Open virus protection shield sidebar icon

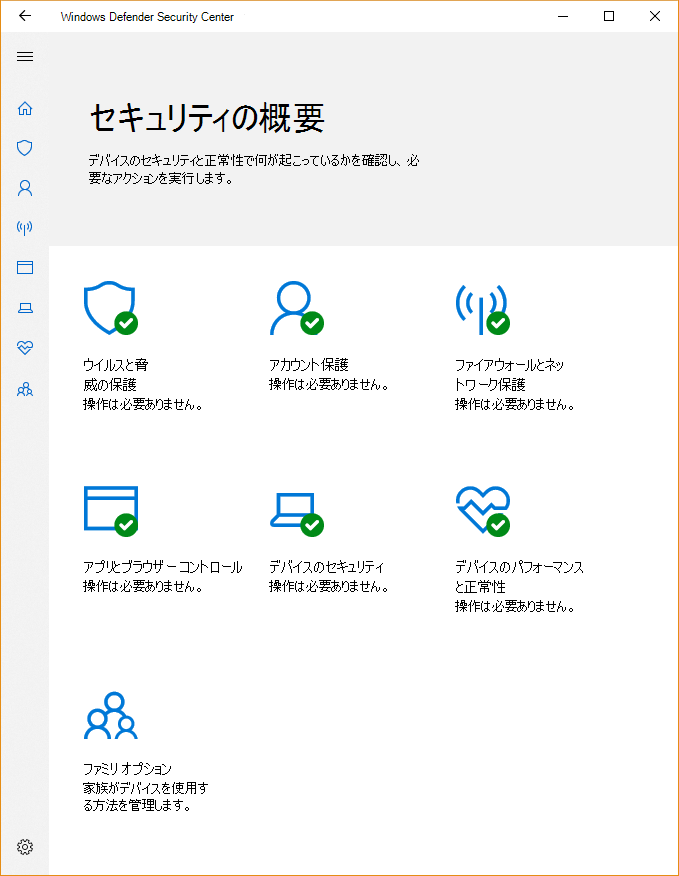25,148
